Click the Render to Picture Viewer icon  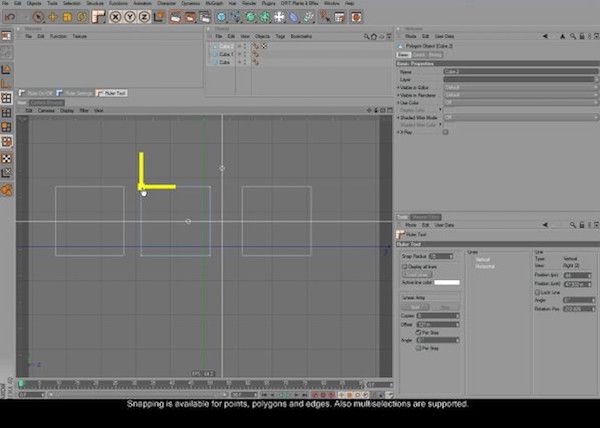pyautogui.click(x=190, y=17)
